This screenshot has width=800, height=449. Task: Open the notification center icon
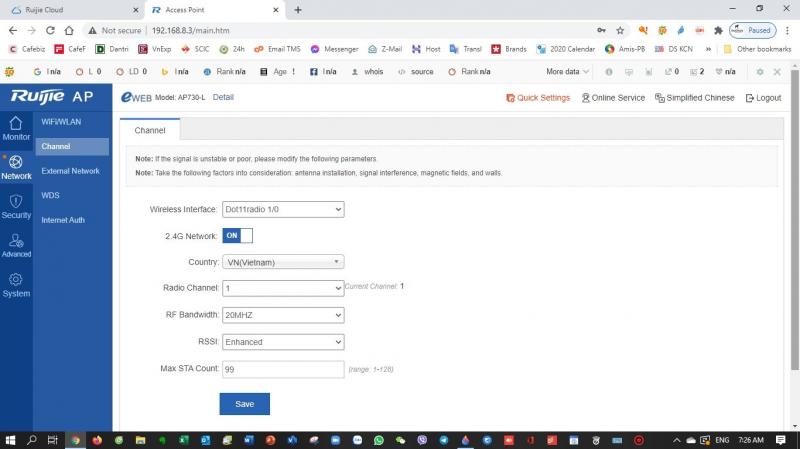[x=781, y=440]
